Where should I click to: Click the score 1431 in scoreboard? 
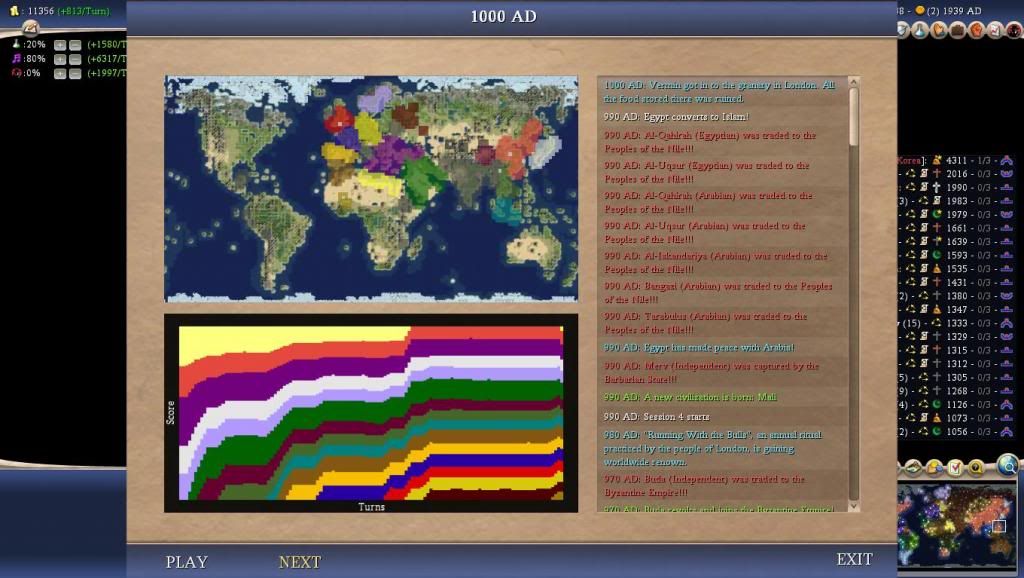coord(956,282)
